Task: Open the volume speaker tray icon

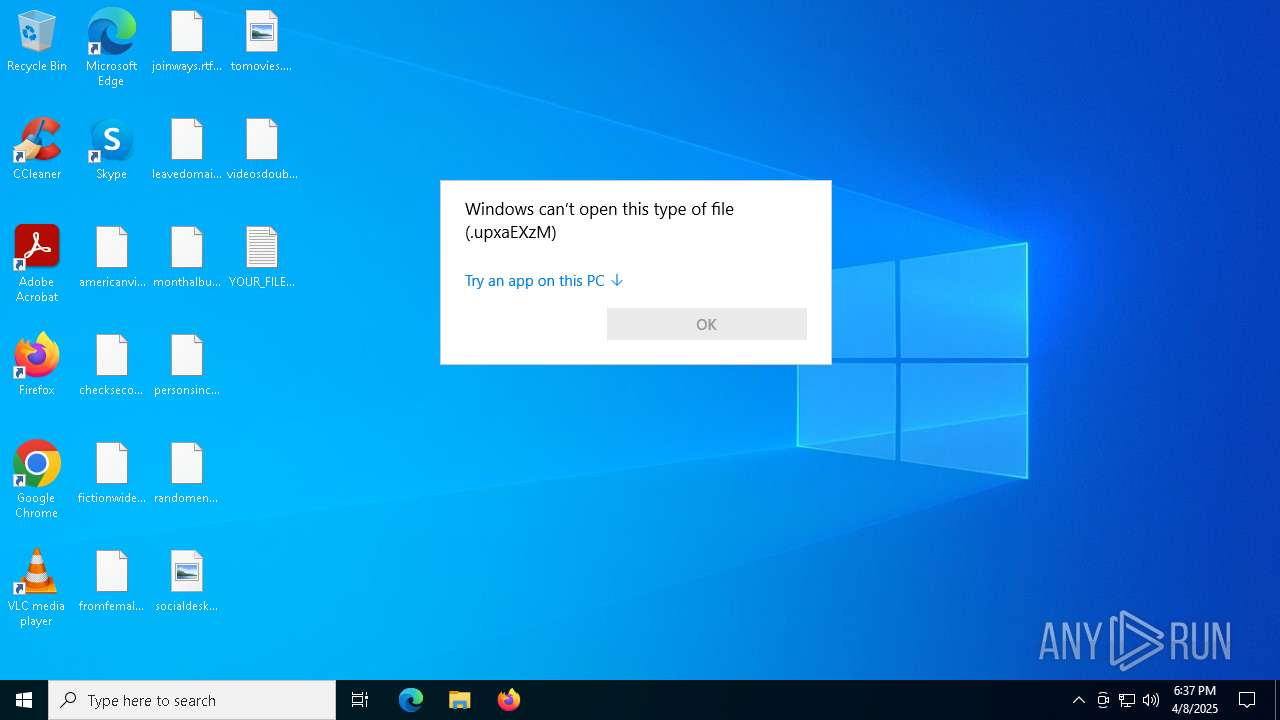Action: pyautogui.click(x=1151, y=700)
